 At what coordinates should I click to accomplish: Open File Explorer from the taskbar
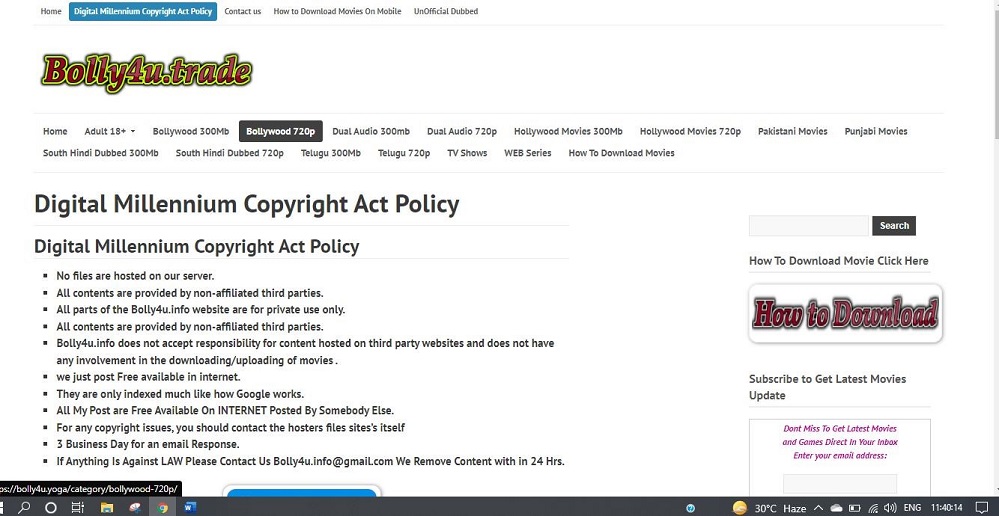point(106,508)
